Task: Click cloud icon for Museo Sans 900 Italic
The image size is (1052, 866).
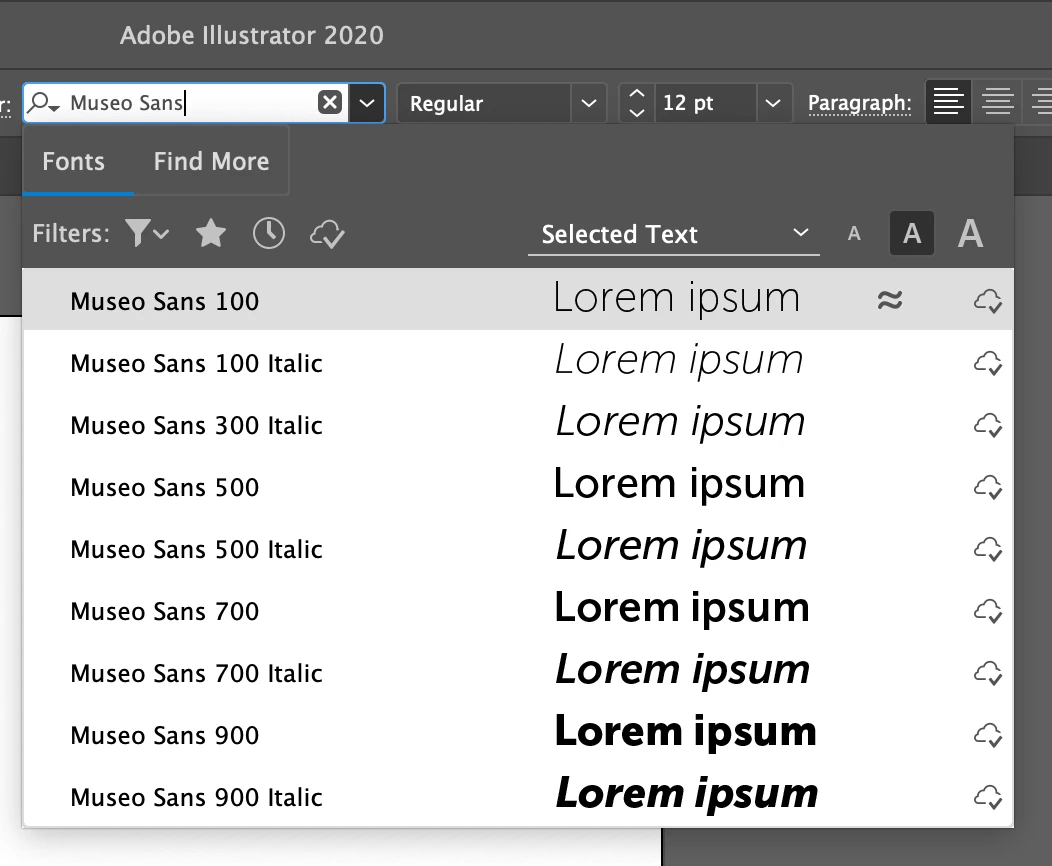Action: pyautogui.click(x=988, y=797)
